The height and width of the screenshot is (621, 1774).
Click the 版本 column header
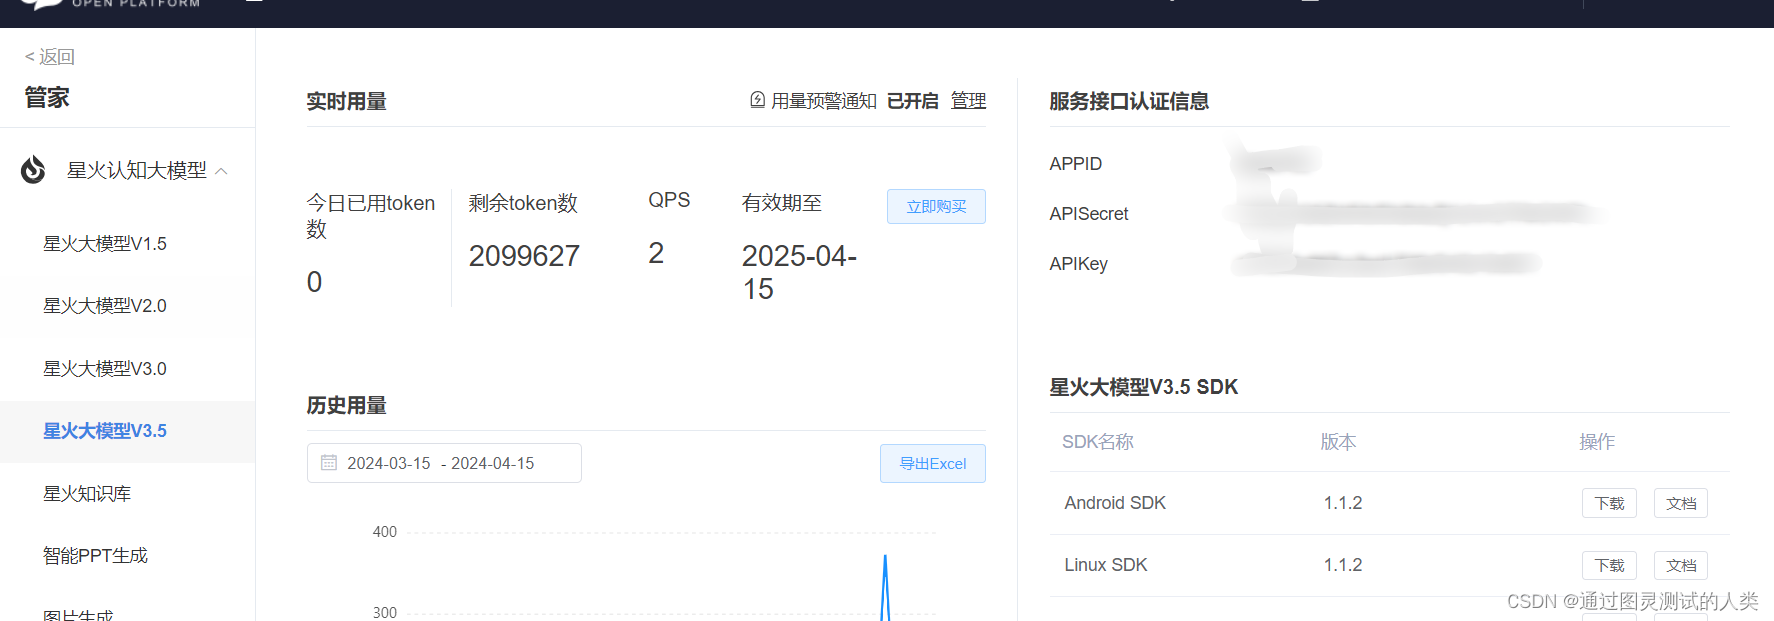[1339, 442]
